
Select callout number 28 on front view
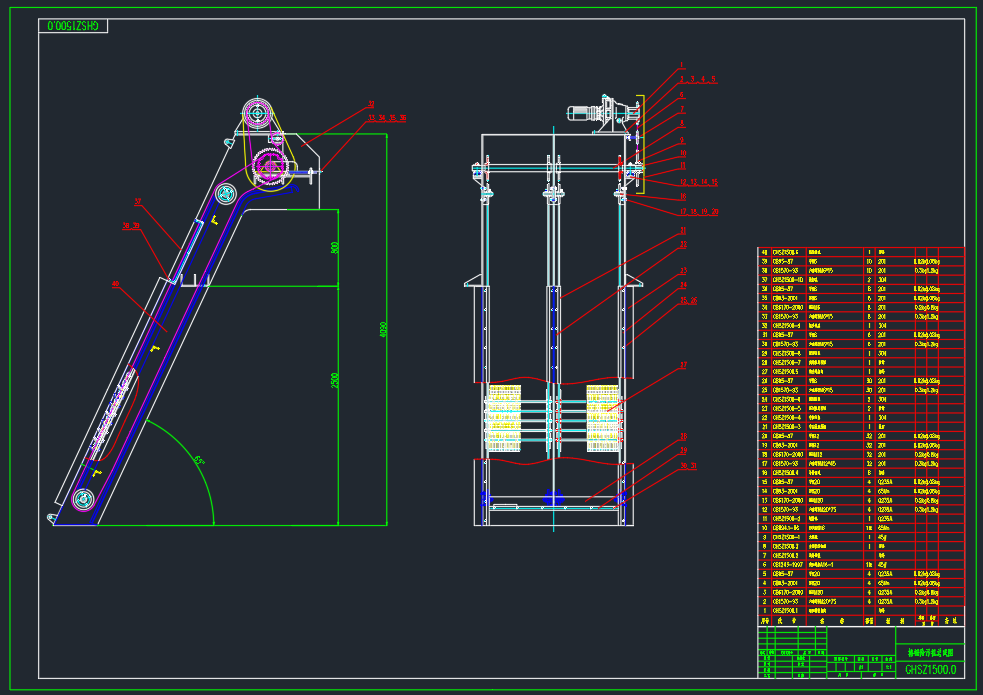click(683, 436)
